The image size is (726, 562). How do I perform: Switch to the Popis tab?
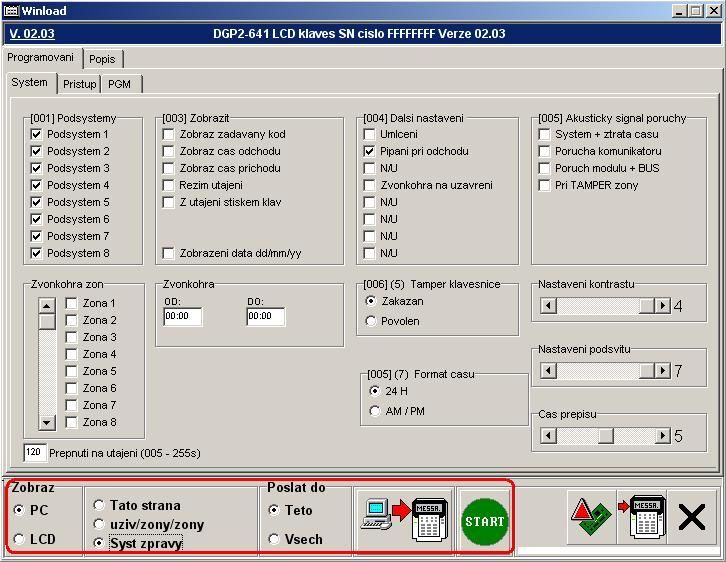[102, 59]
